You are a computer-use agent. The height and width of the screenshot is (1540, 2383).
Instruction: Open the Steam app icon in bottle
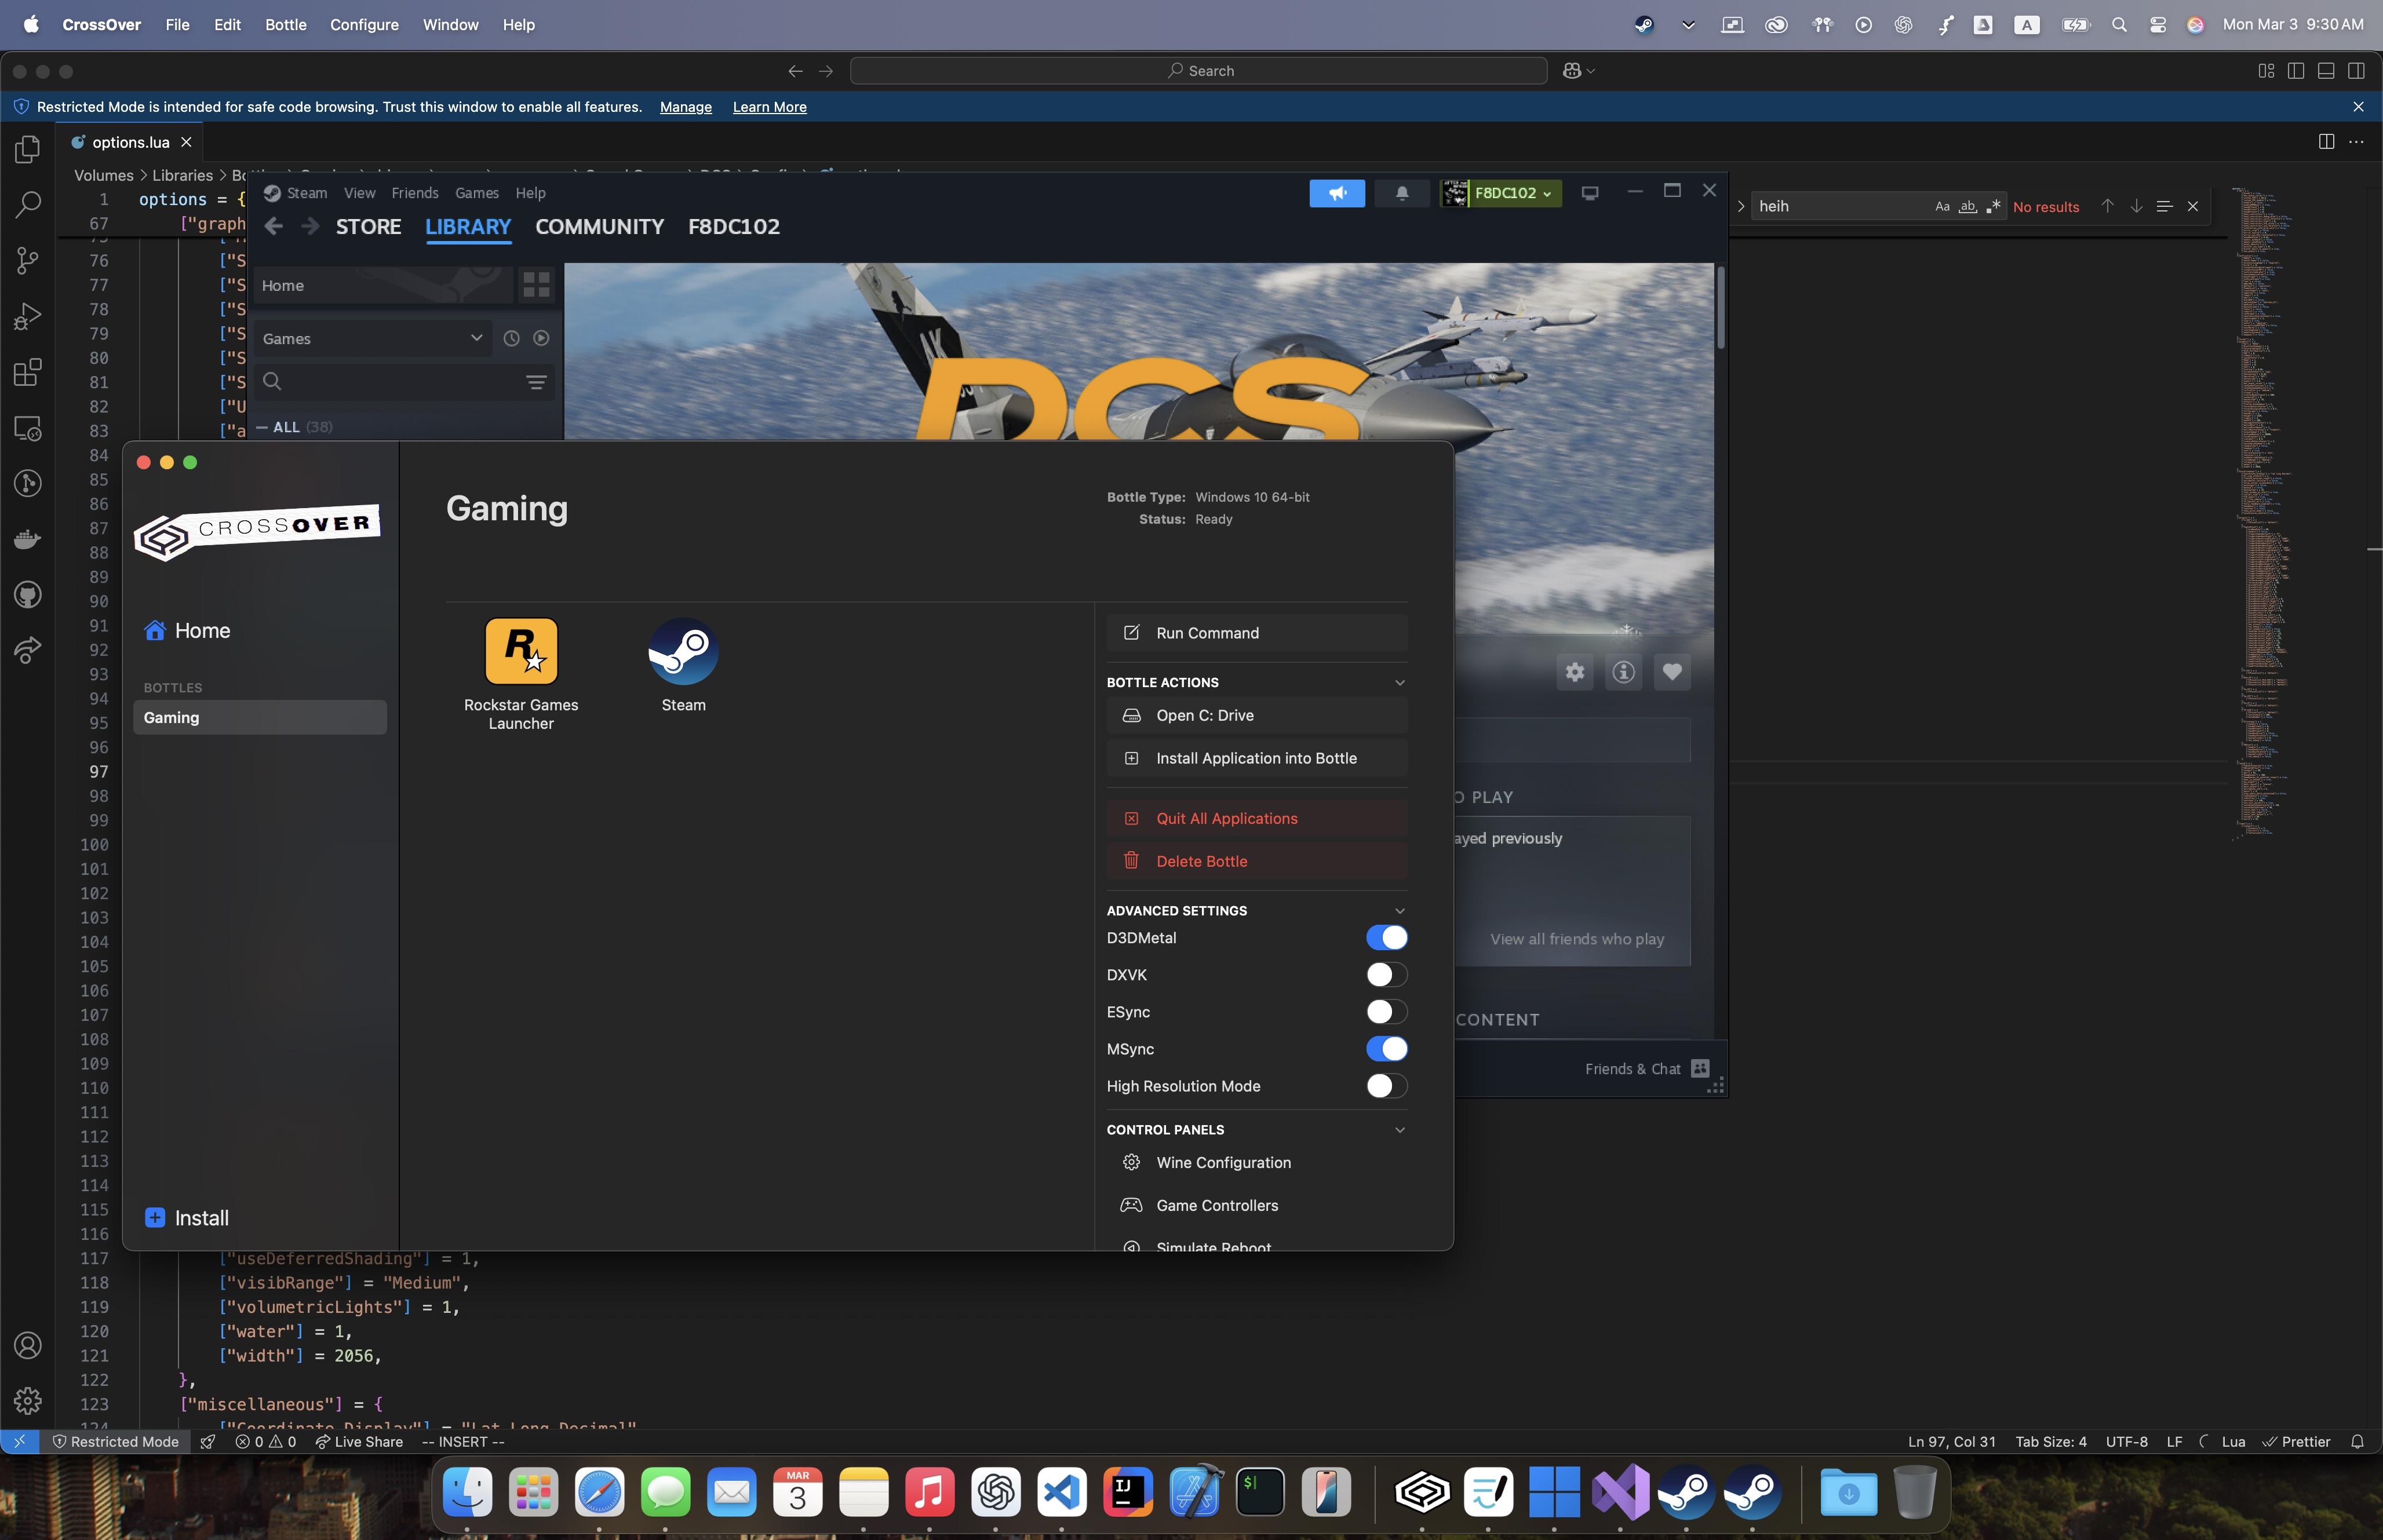point(683,652)
